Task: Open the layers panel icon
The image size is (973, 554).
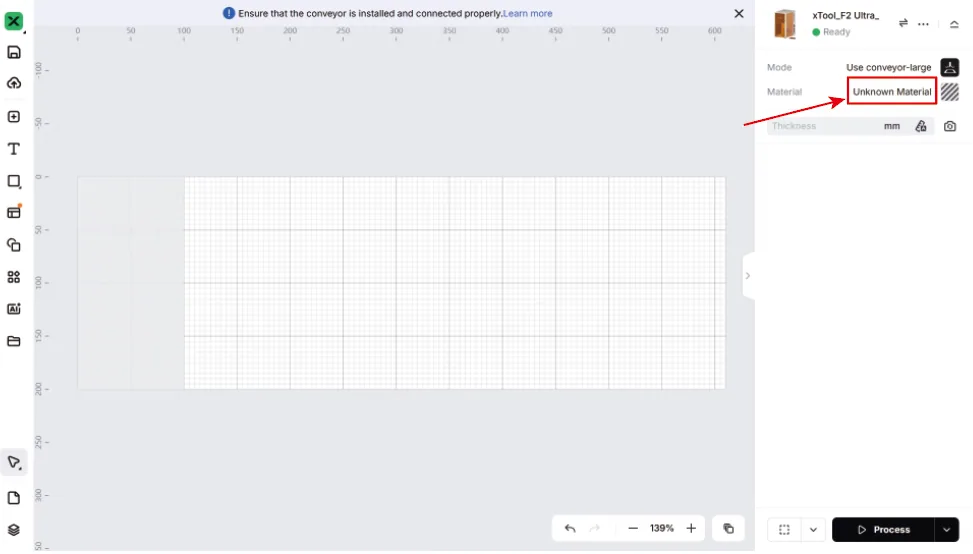Action: pos(14,530)
